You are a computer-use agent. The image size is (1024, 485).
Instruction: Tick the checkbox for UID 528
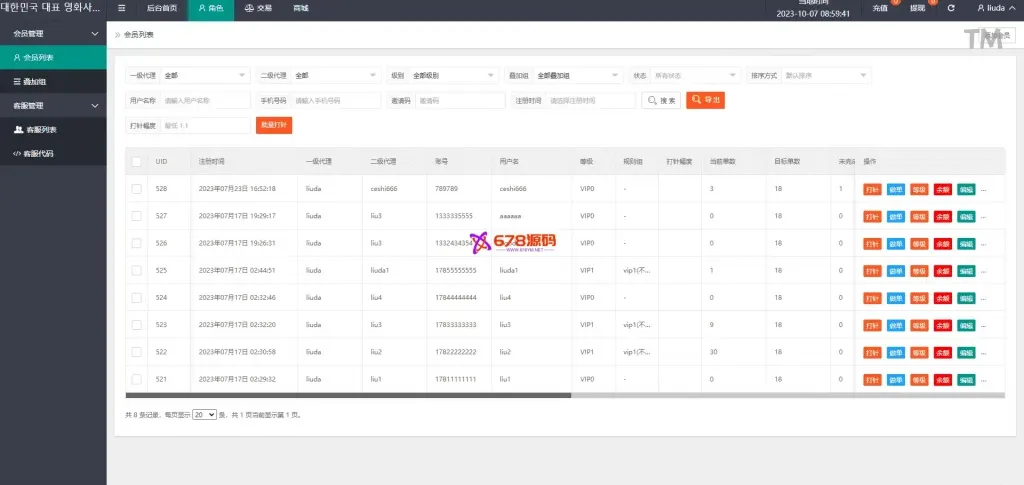click(136, 188)
